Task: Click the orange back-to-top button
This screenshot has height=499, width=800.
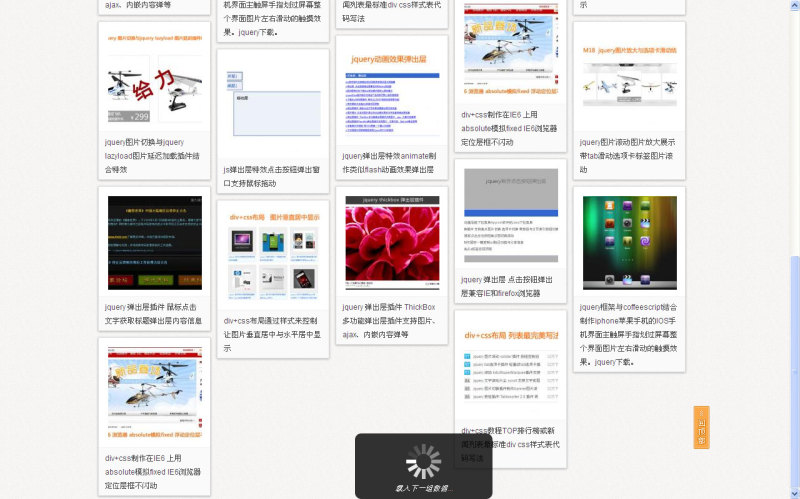Action: pyautogui.click(x=701, y=427)
